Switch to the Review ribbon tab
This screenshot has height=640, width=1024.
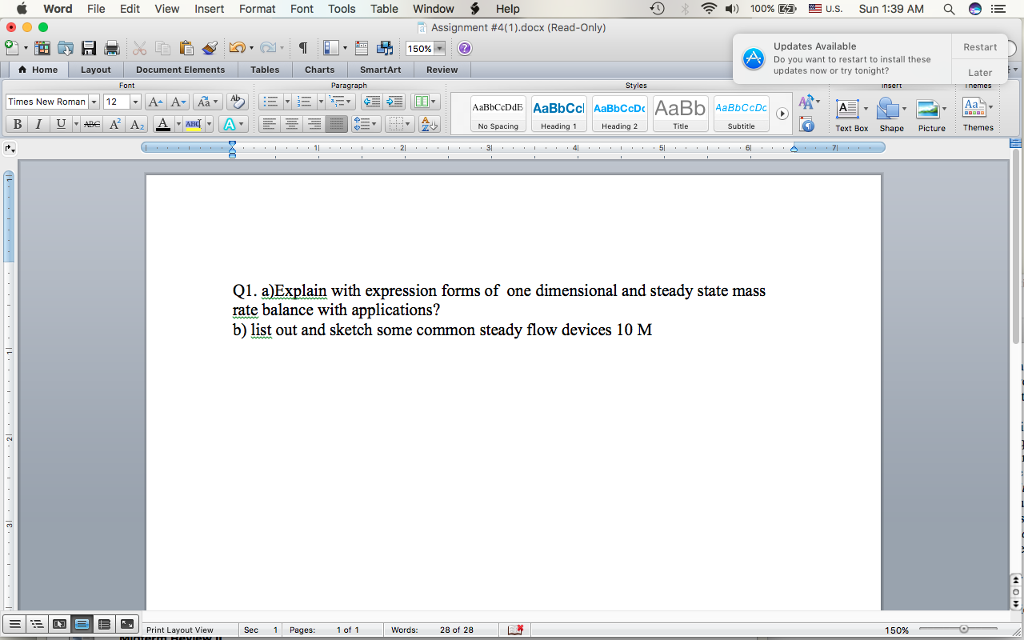[442, 70]
